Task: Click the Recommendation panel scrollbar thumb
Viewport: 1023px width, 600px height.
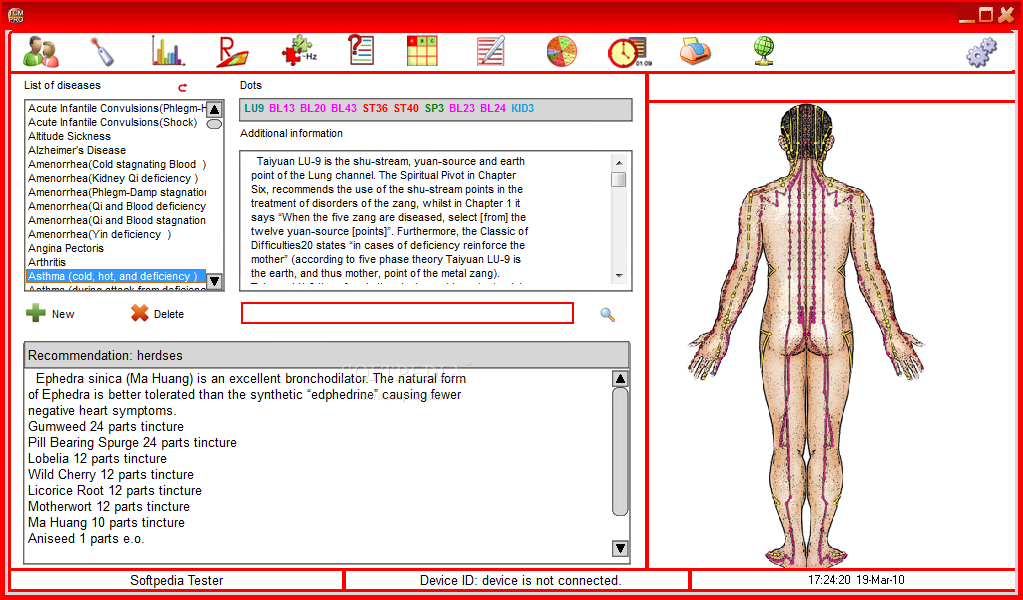Action: [620, 452]
